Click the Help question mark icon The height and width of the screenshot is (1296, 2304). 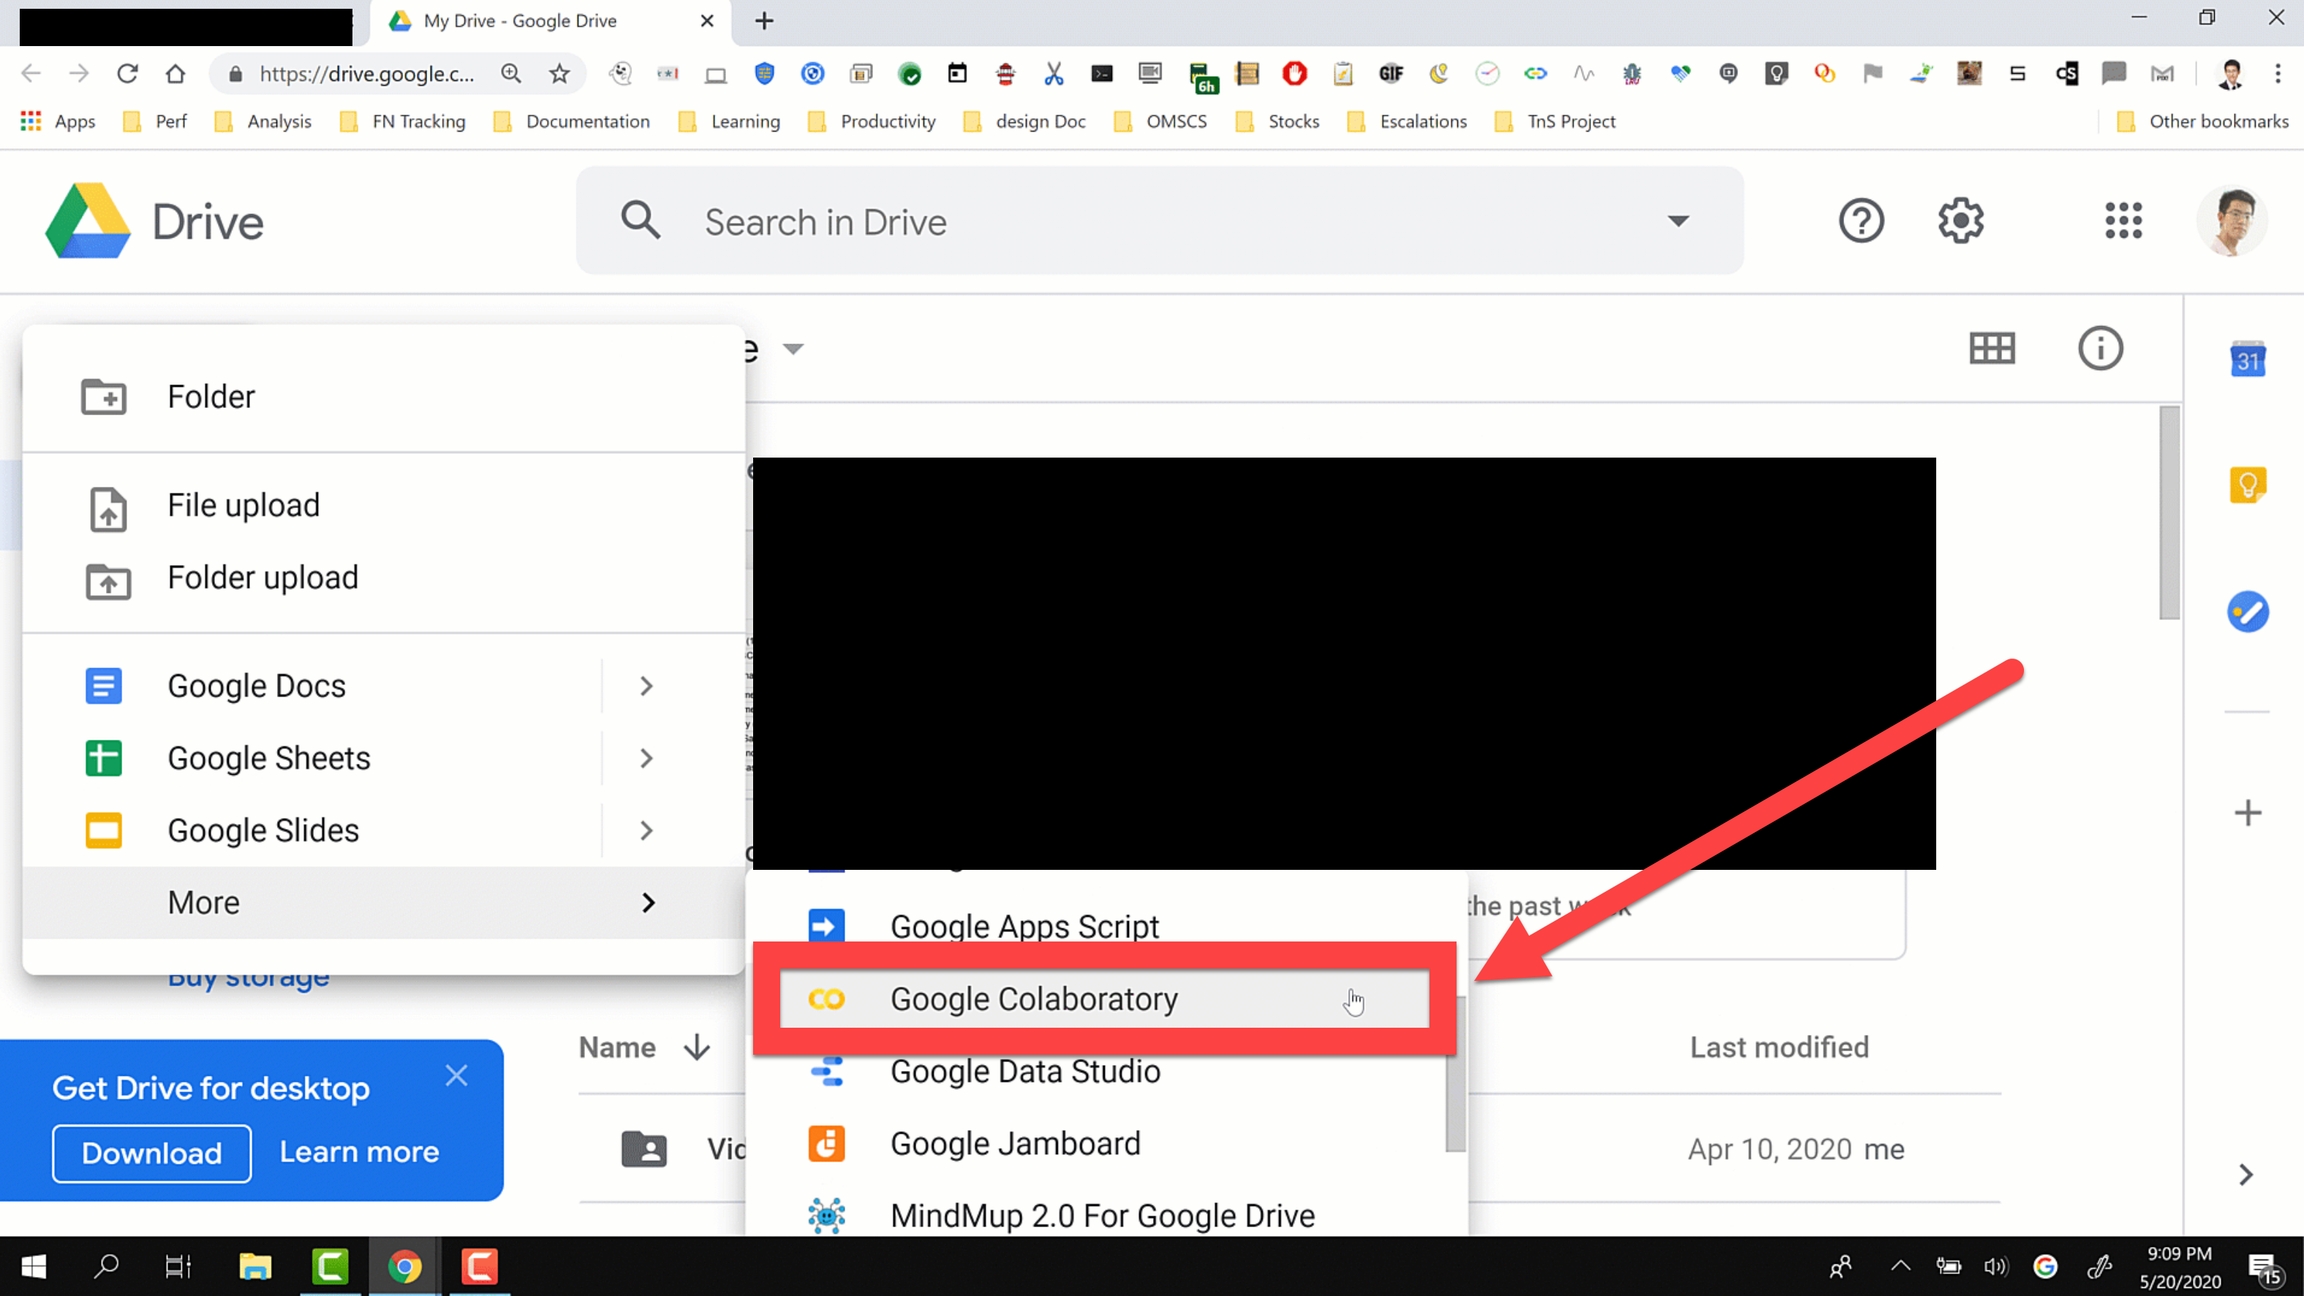click(1861, 221)
